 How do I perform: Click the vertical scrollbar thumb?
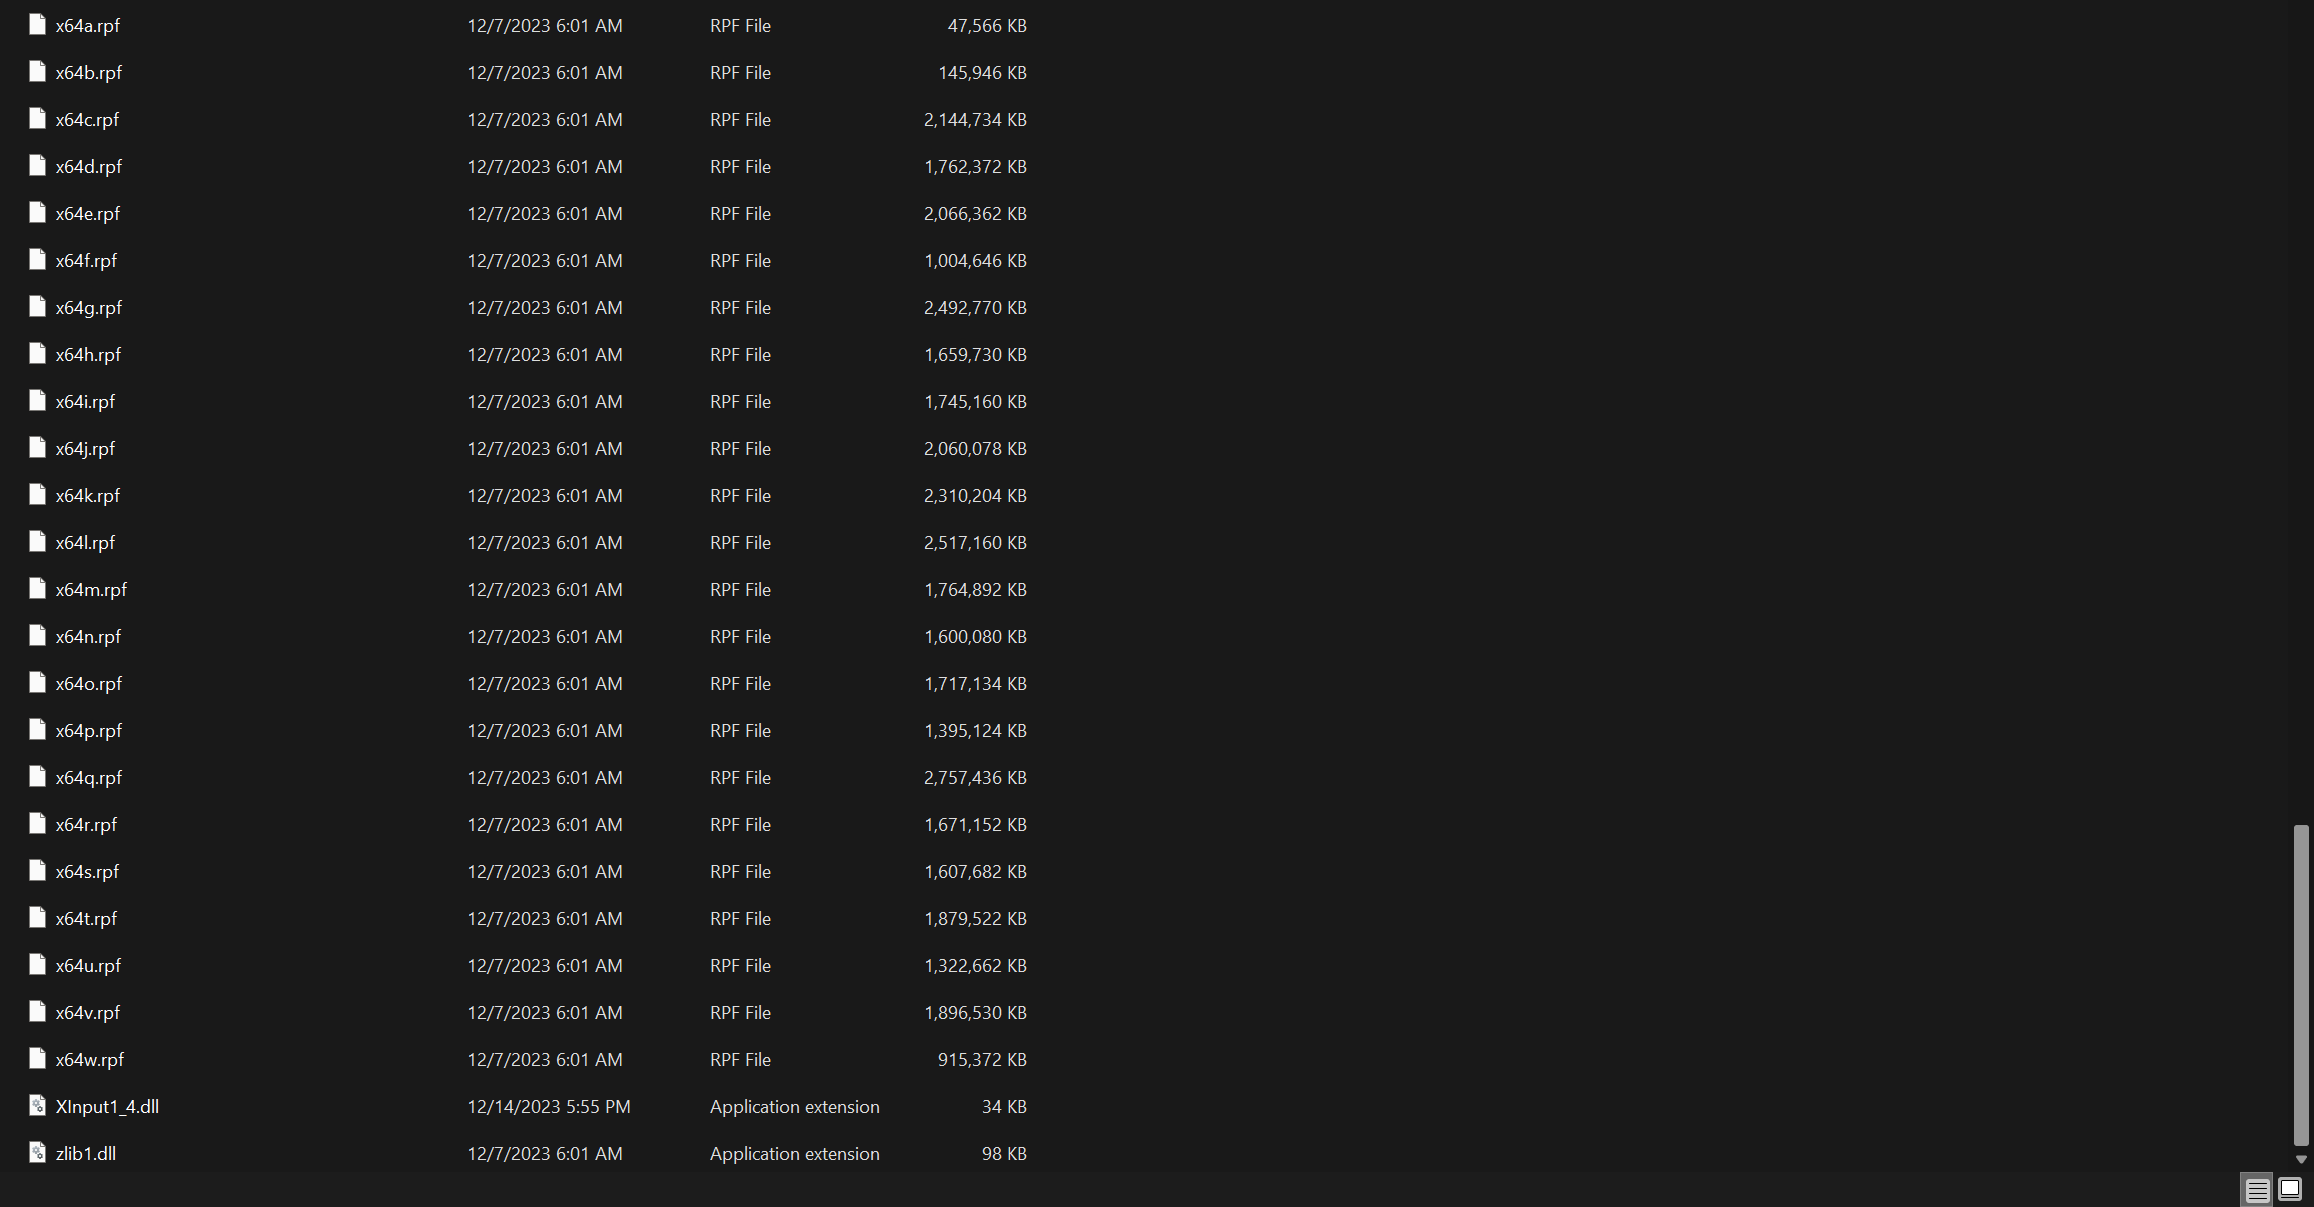coord(2301,984)
